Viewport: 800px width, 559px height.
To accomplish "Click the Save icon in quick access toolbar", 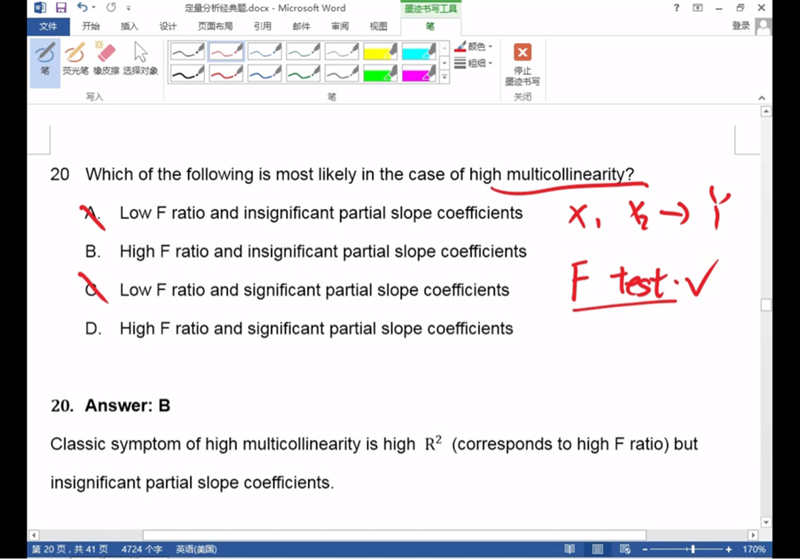I will click(x=61, y=8).
